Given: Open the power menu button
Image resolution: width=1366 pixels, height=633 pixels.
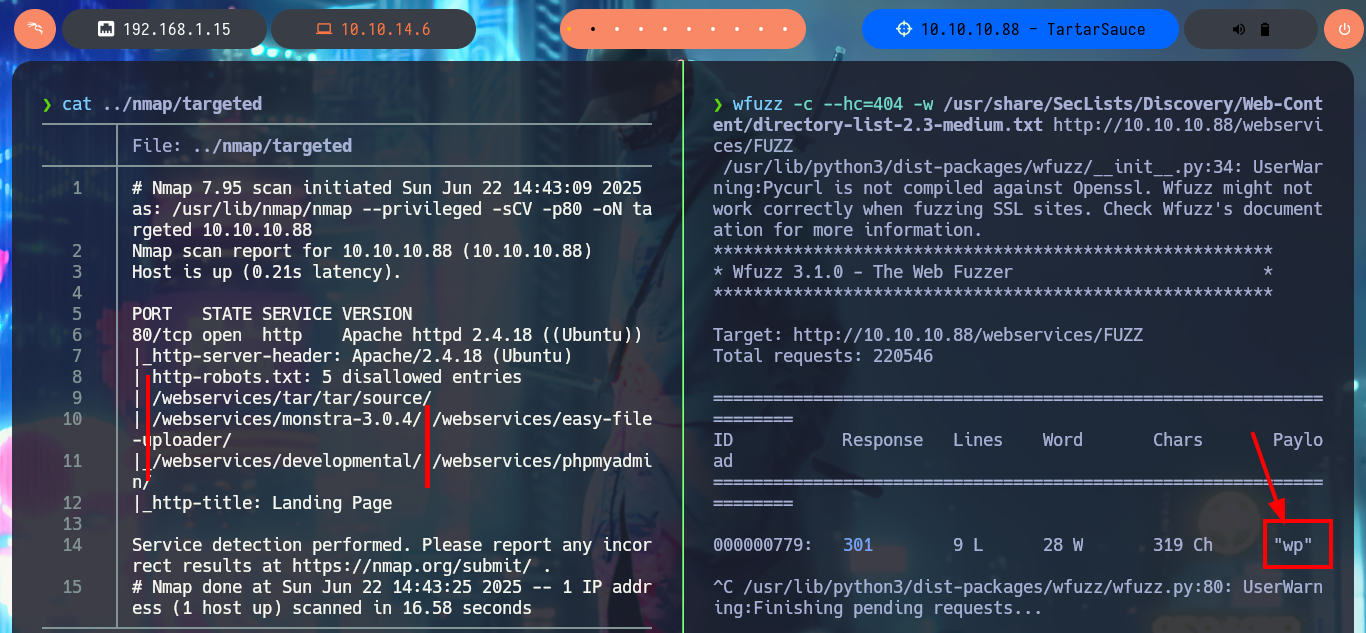Looking at the screenshot, I should pyautogui.click(x=1343, y=29).
